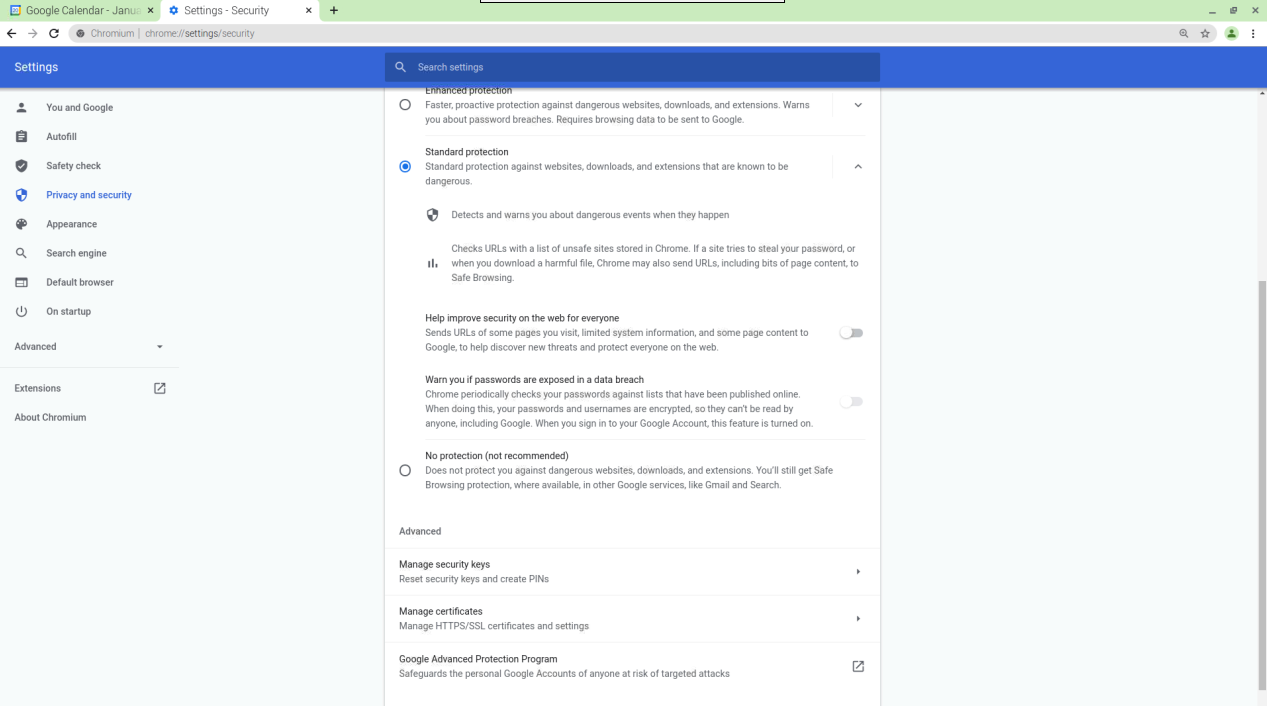This screenshot has height=706, width=1267.
Task: Toggle Help improve security on the web
Action: [x=851, y=333]
